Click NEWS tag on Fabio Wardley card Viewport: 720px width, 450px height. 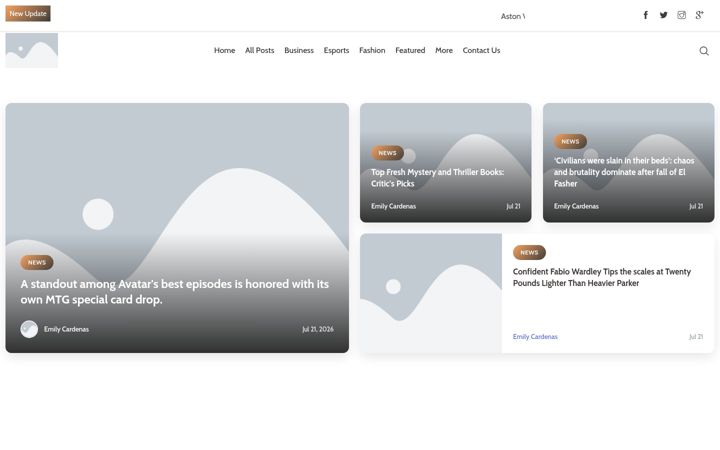529,253
